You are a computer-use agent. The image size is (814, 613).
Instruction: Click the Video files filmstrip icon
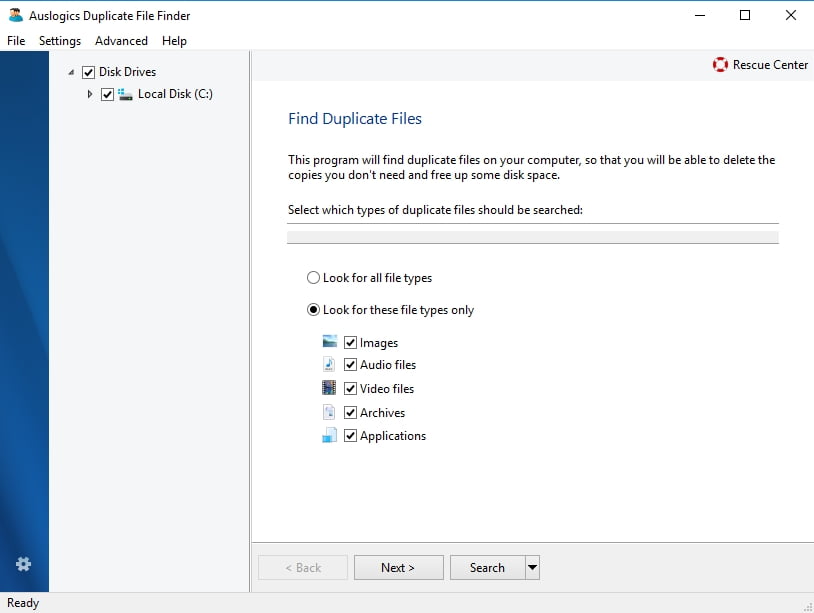click(x=330, y=388)
